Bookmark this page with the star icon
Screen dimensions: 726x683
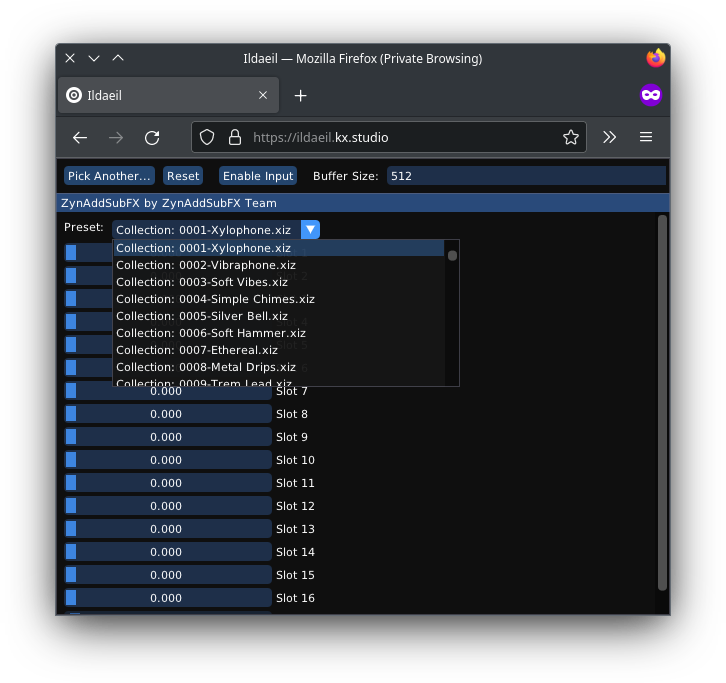coord(570,137)
